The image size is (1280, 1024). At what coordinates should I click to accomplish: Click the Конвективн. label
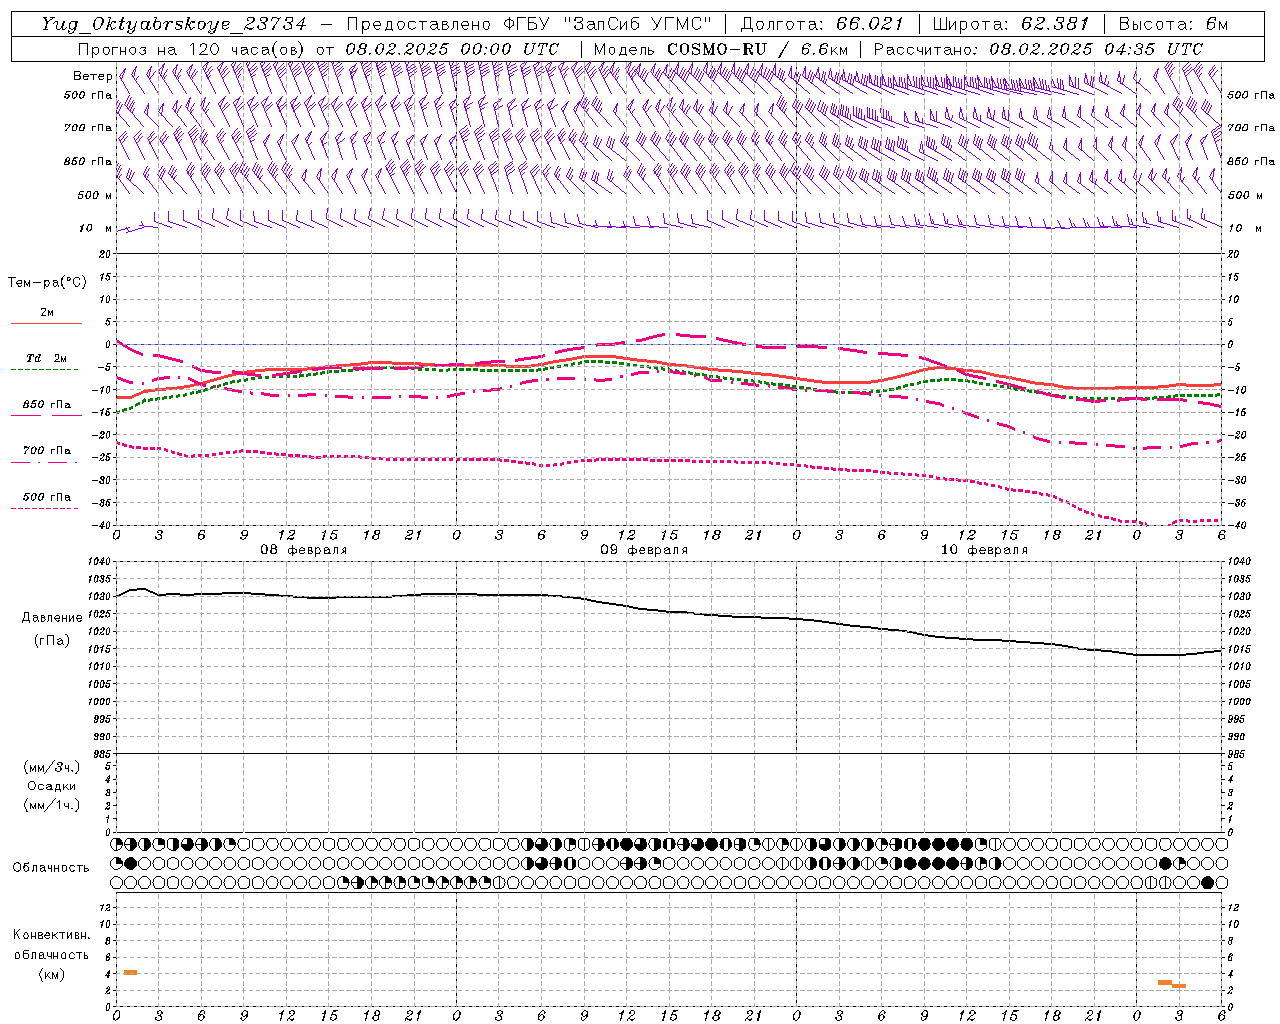51,935
